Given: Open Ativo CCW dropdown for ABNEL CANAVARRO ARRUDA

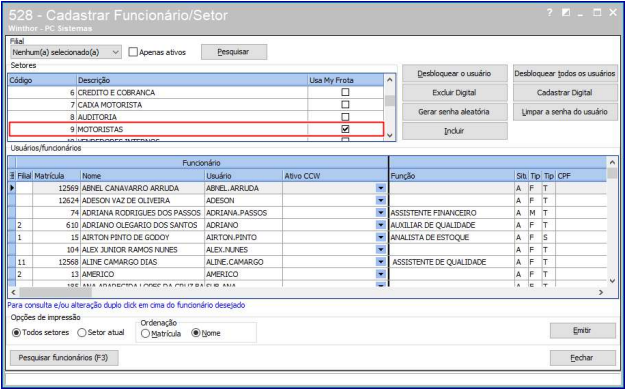Looking at the screenshot, I should click(x=381, y=188).
